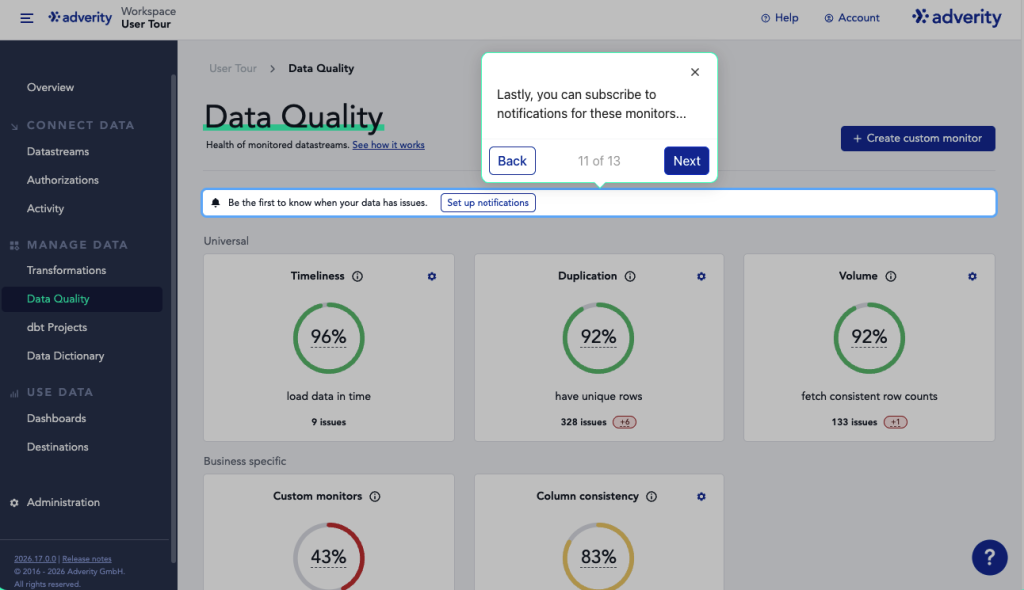Click the Administration gear icon
This screenshot has width=1024, height=590.
pyautogui.click(x=14, y=502)
